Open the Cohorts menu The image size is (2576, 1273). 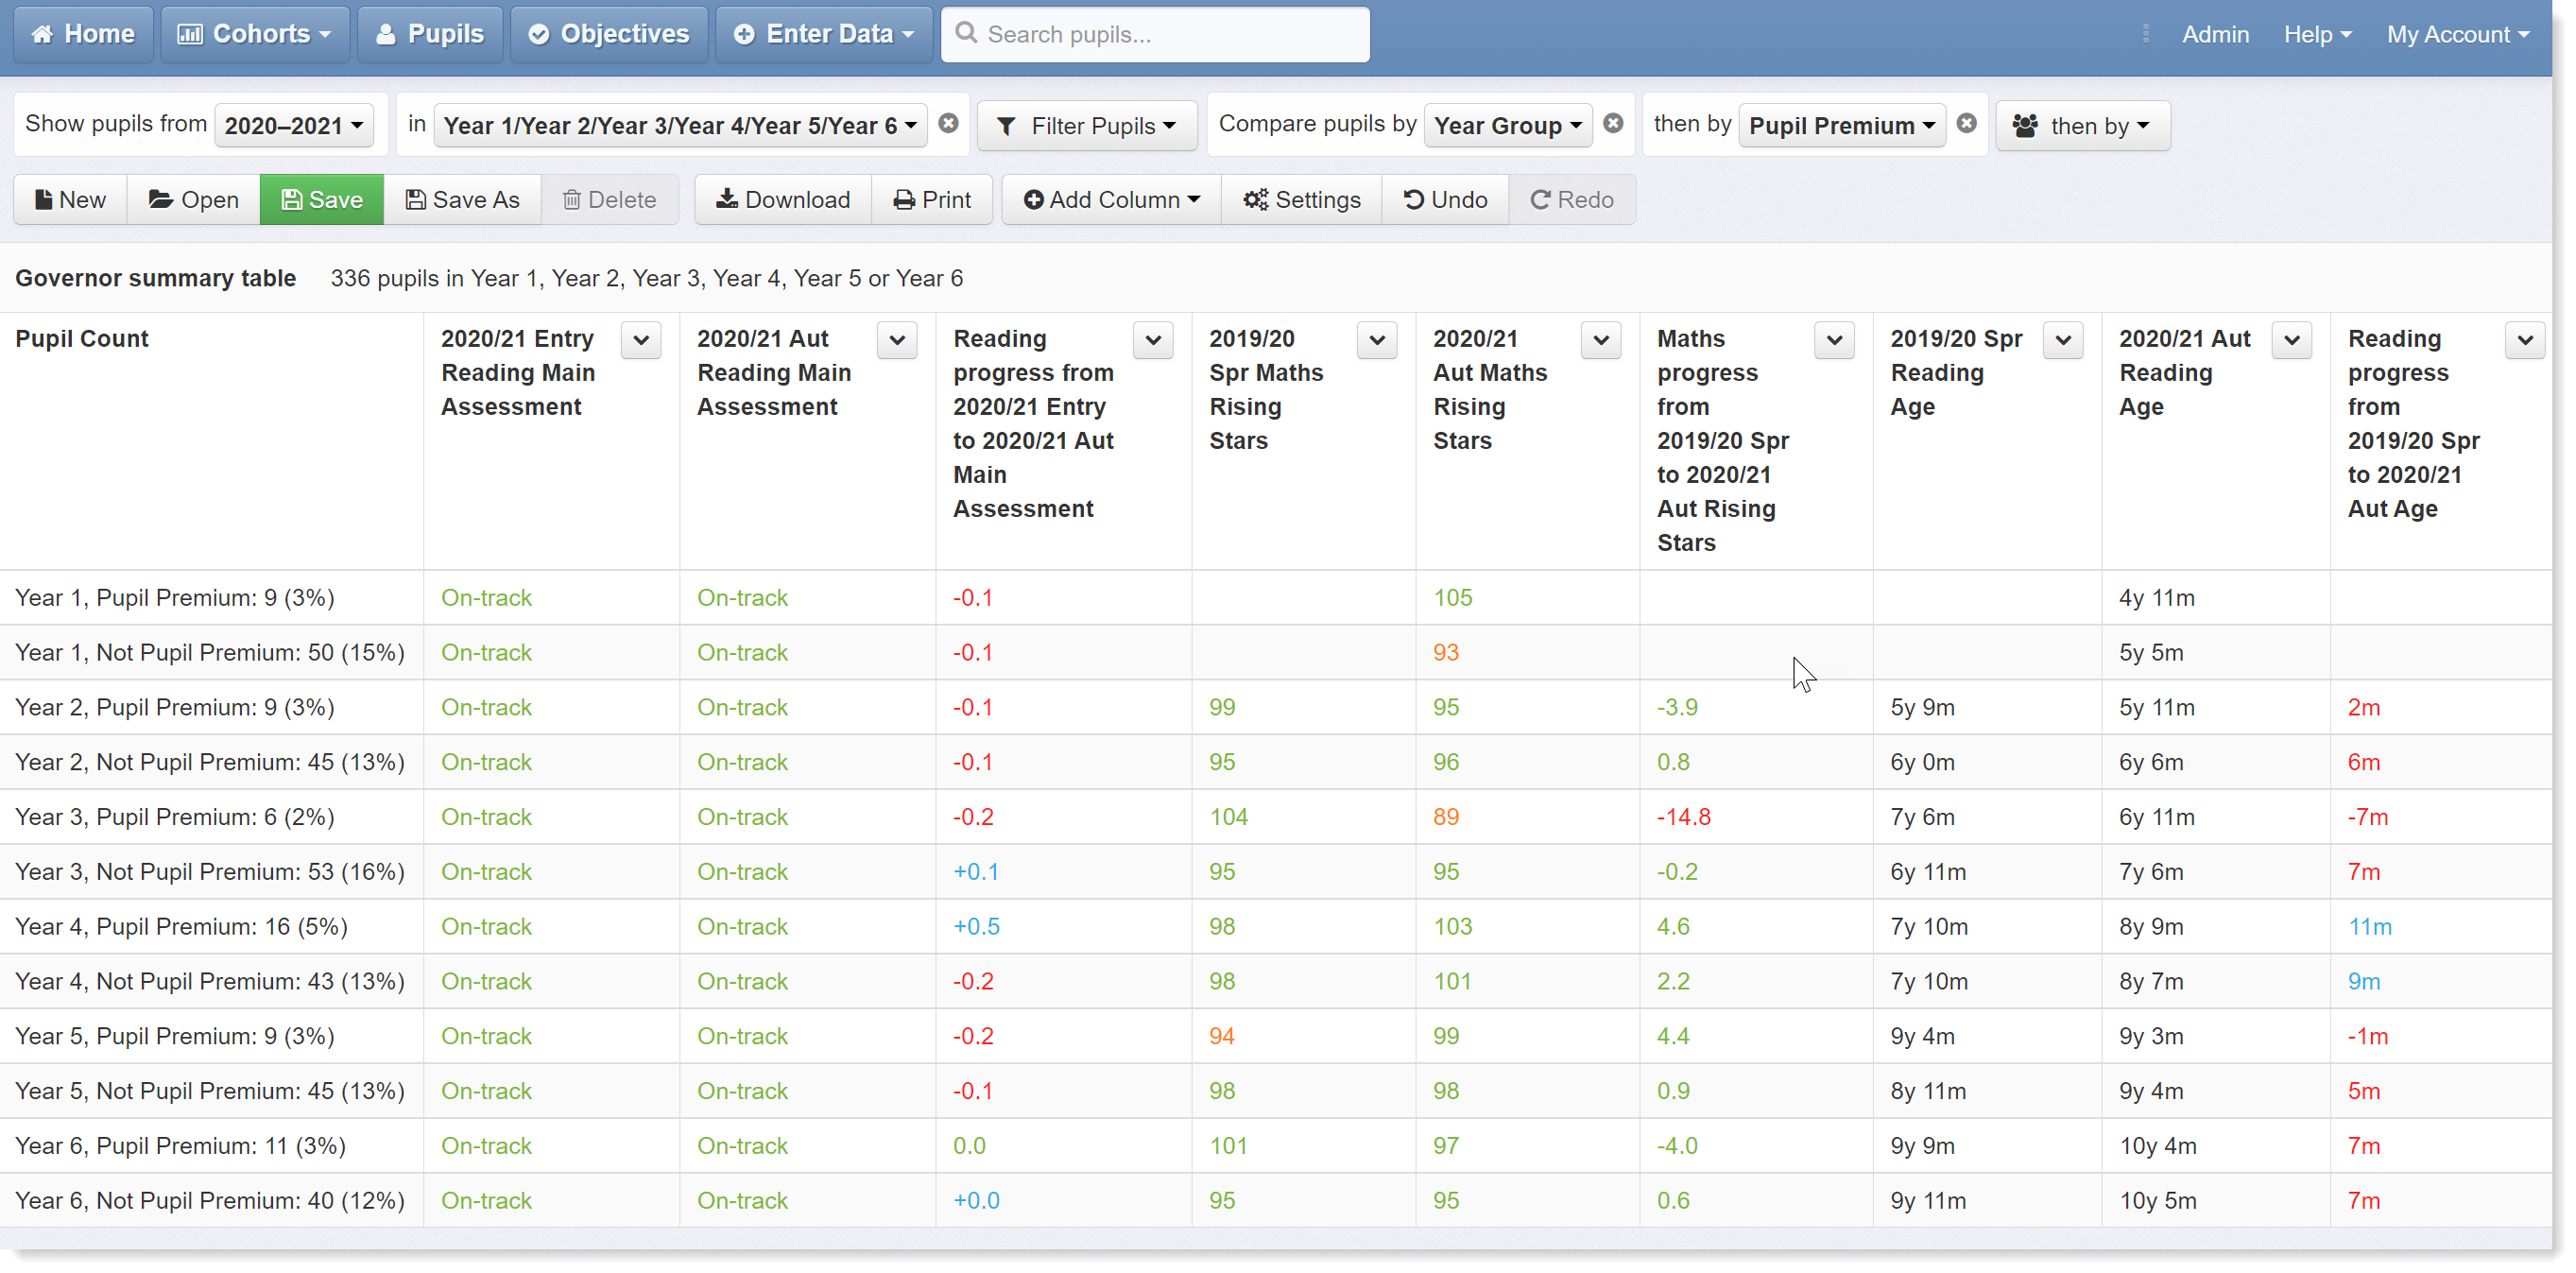[x=254, y=34]
